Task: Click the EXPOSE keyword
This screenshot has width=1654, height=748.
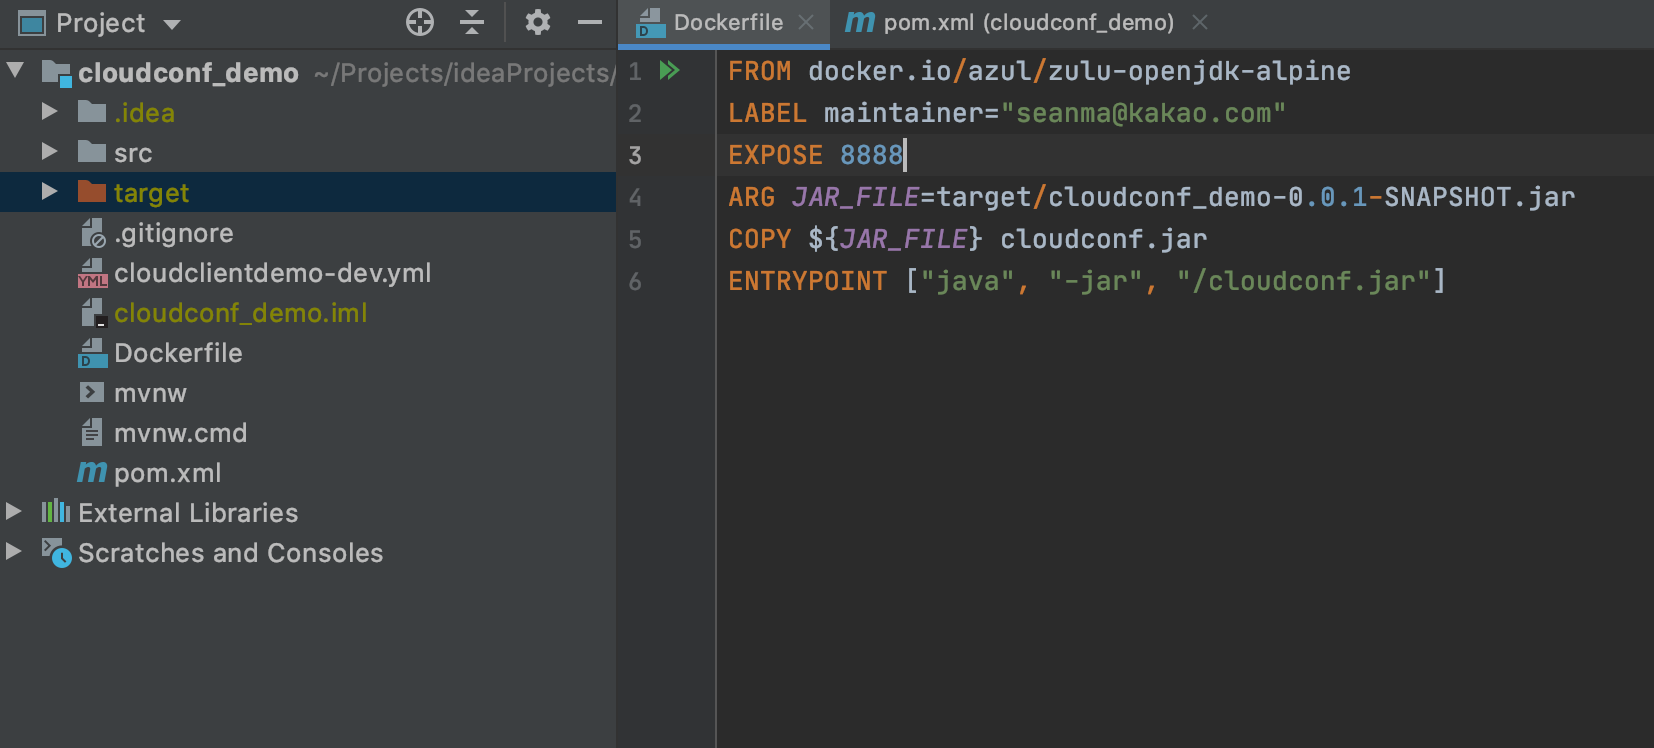Action: [775, 155]
